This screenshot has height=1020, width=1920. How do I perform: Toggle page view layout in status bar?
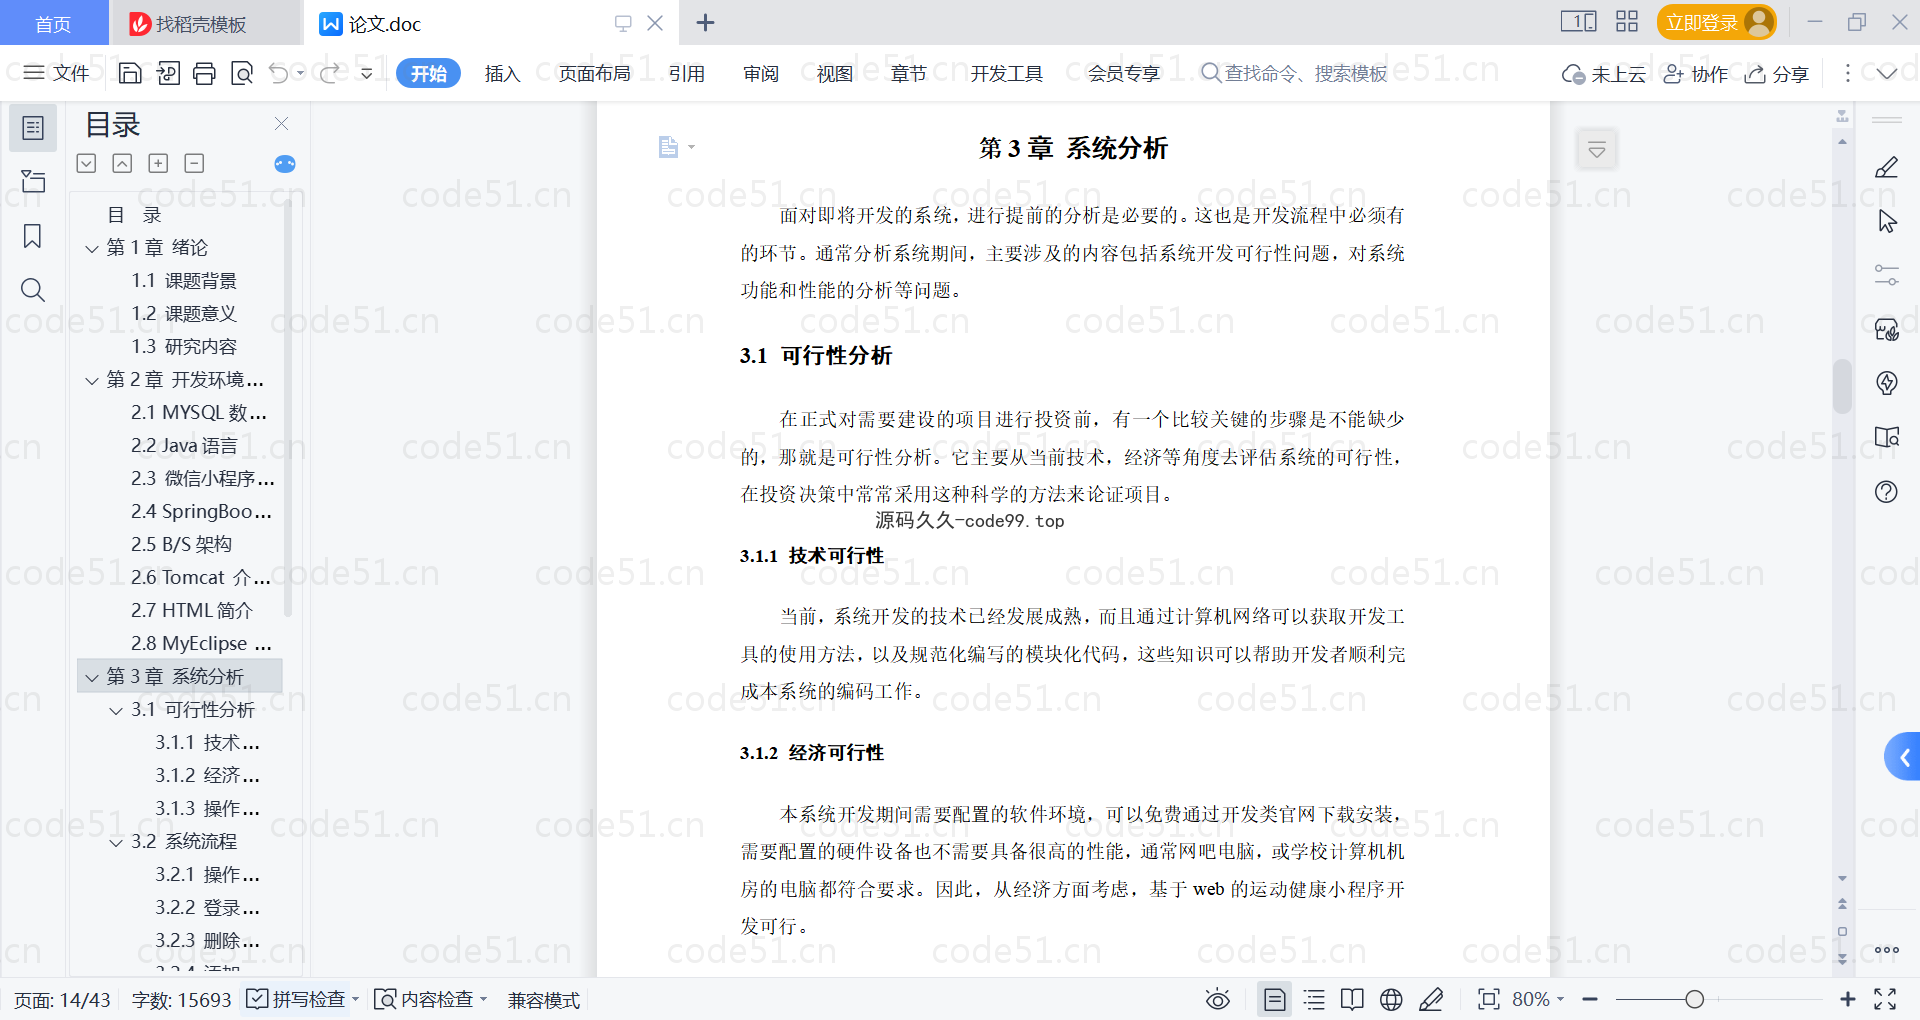click(1275, 999)
